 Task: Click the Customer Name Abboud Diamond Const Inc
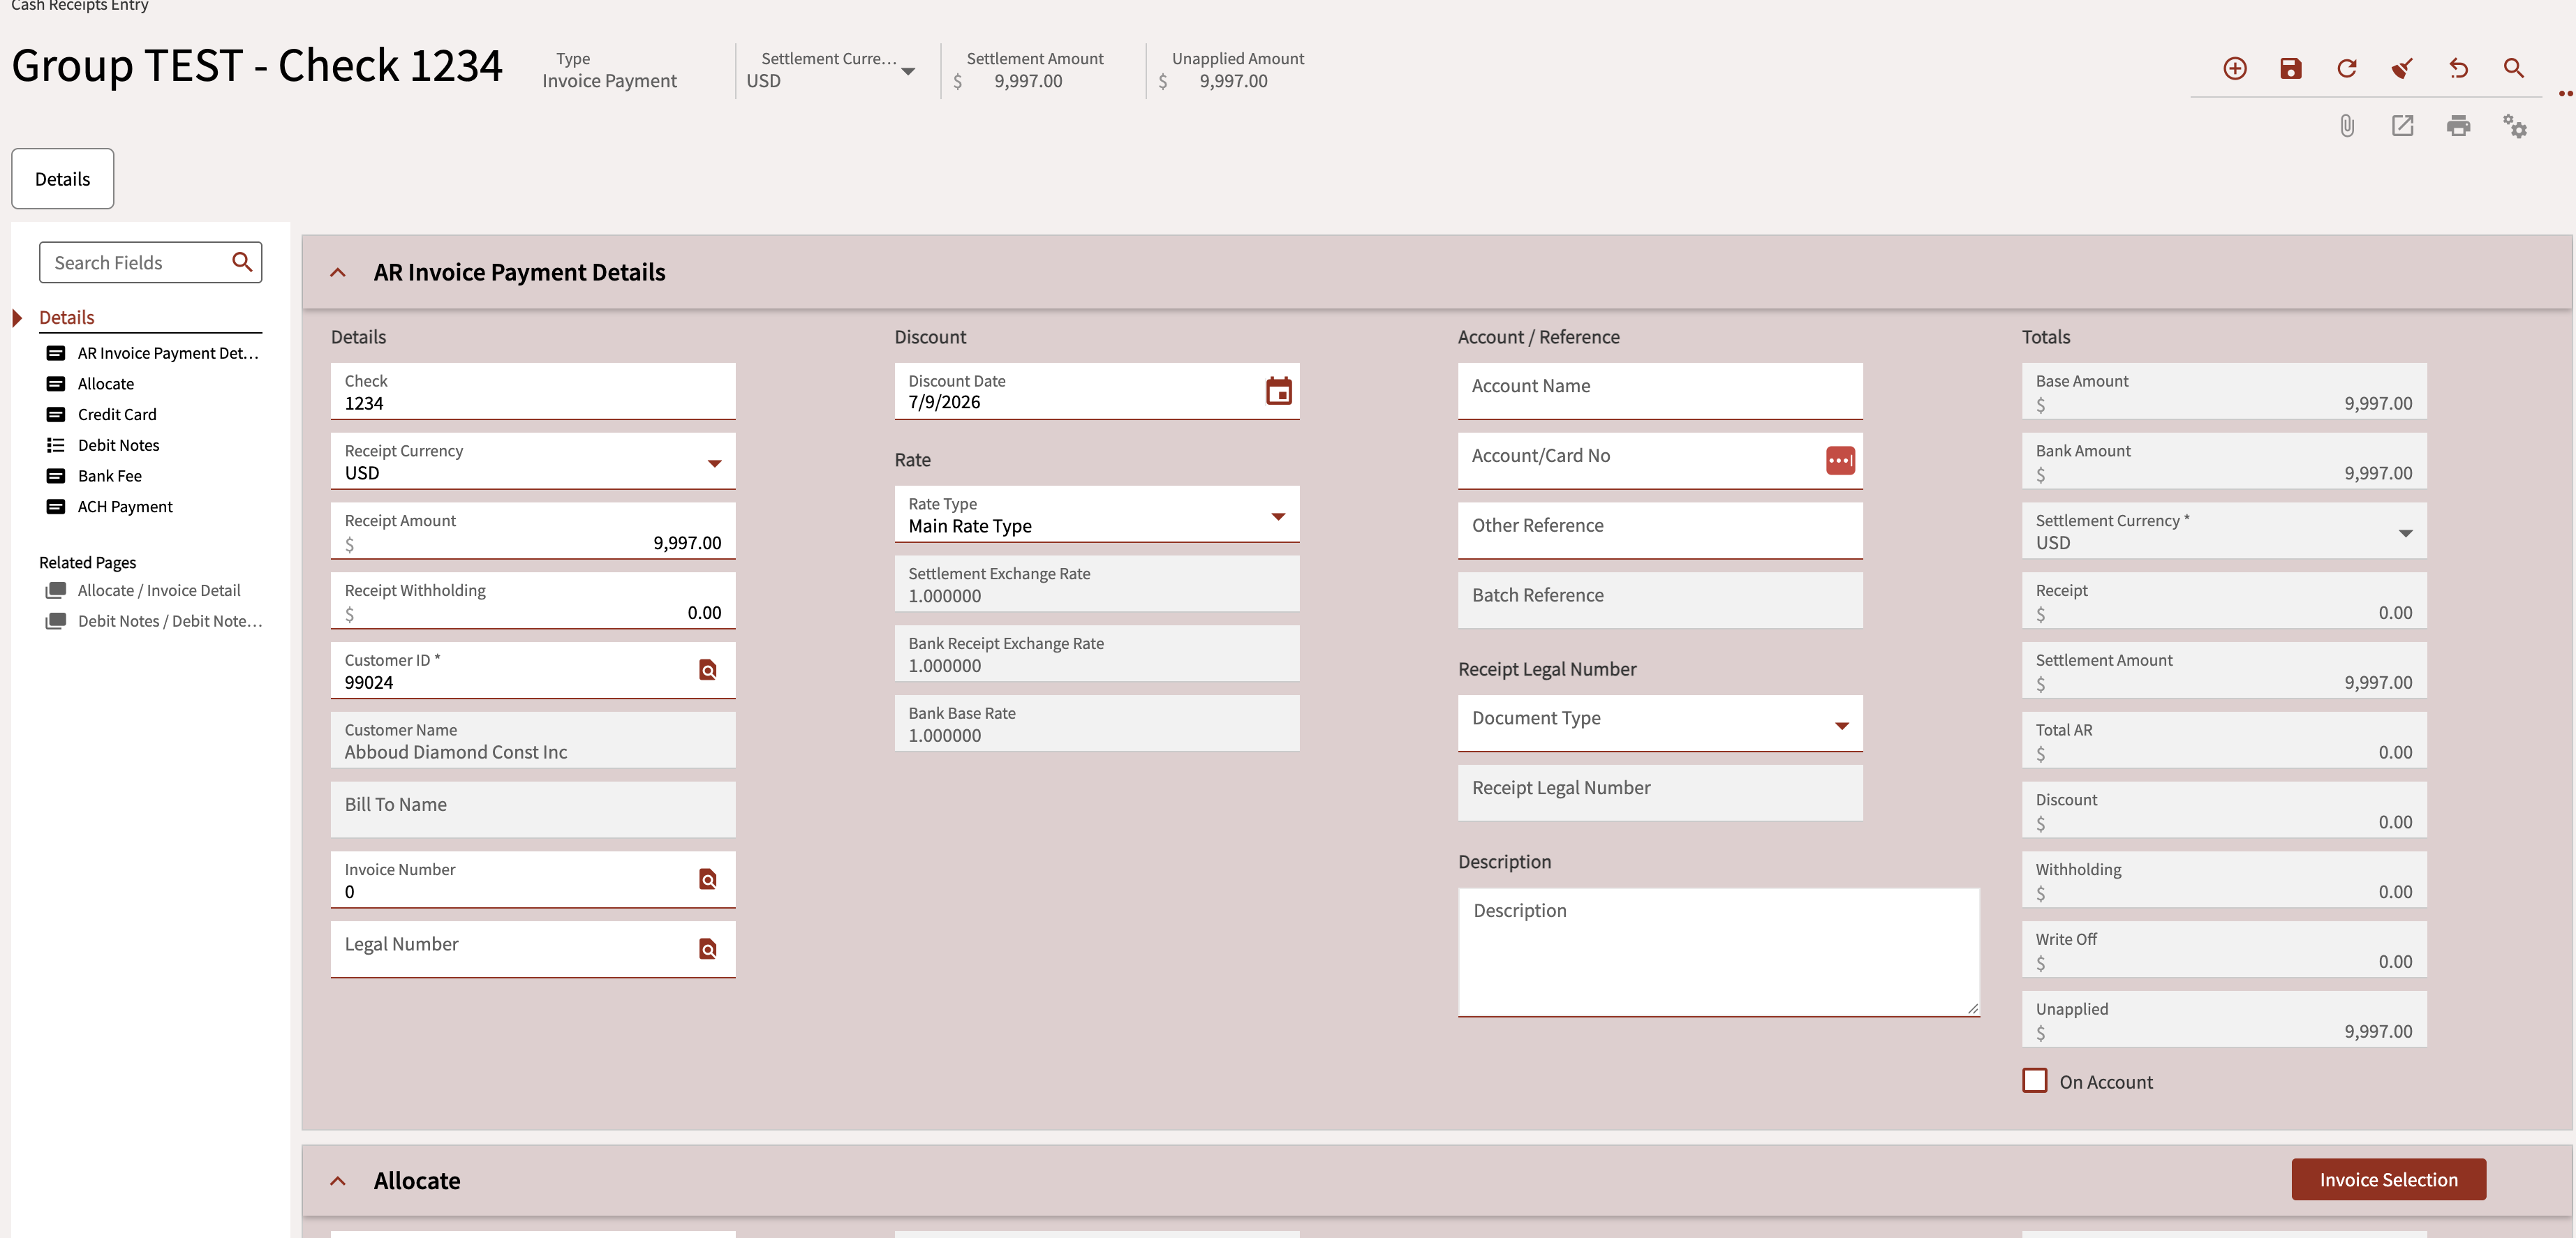pos(533,740)
